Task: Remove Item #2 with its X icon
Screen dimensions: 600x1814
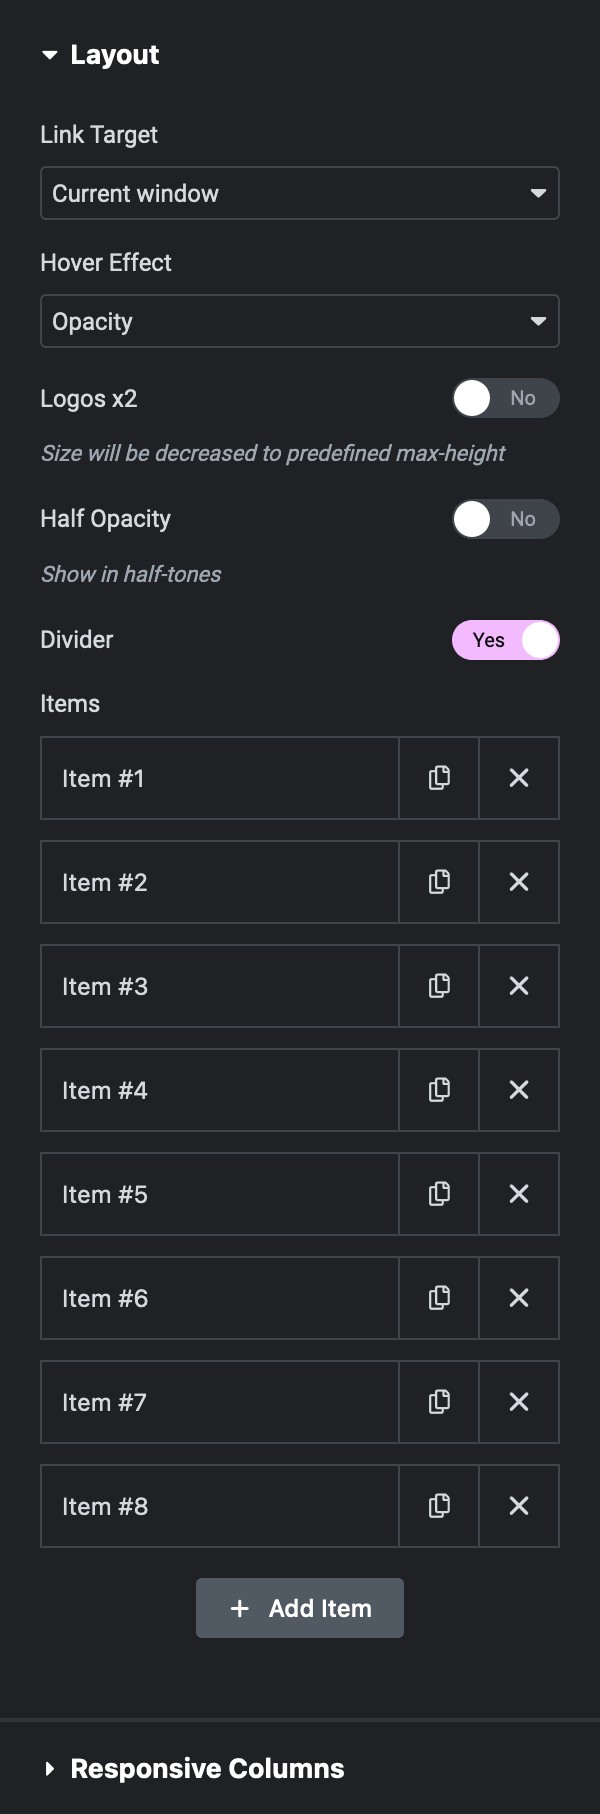Action: tap(519, 882)
